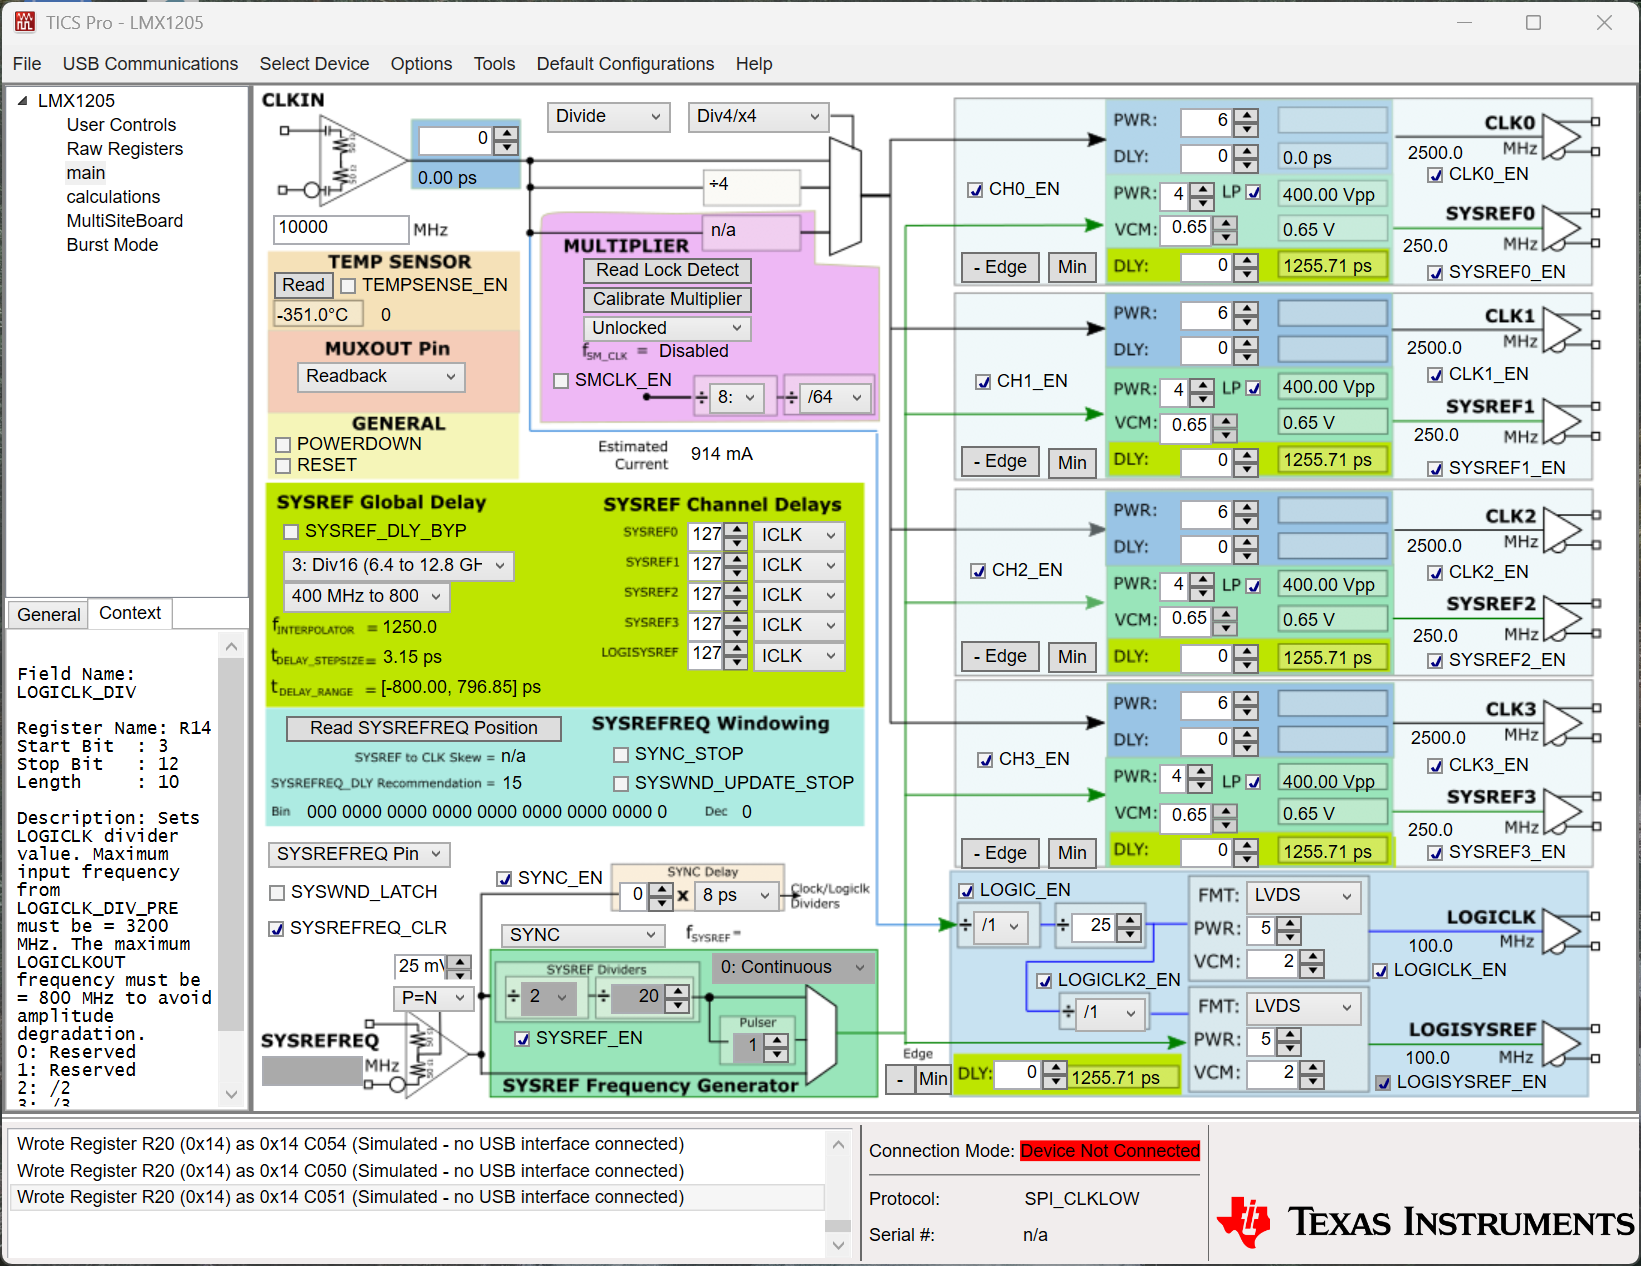Increment the CLKIN delay stepper up arrow
The image size is (1641, 1266).
(507, 132)
